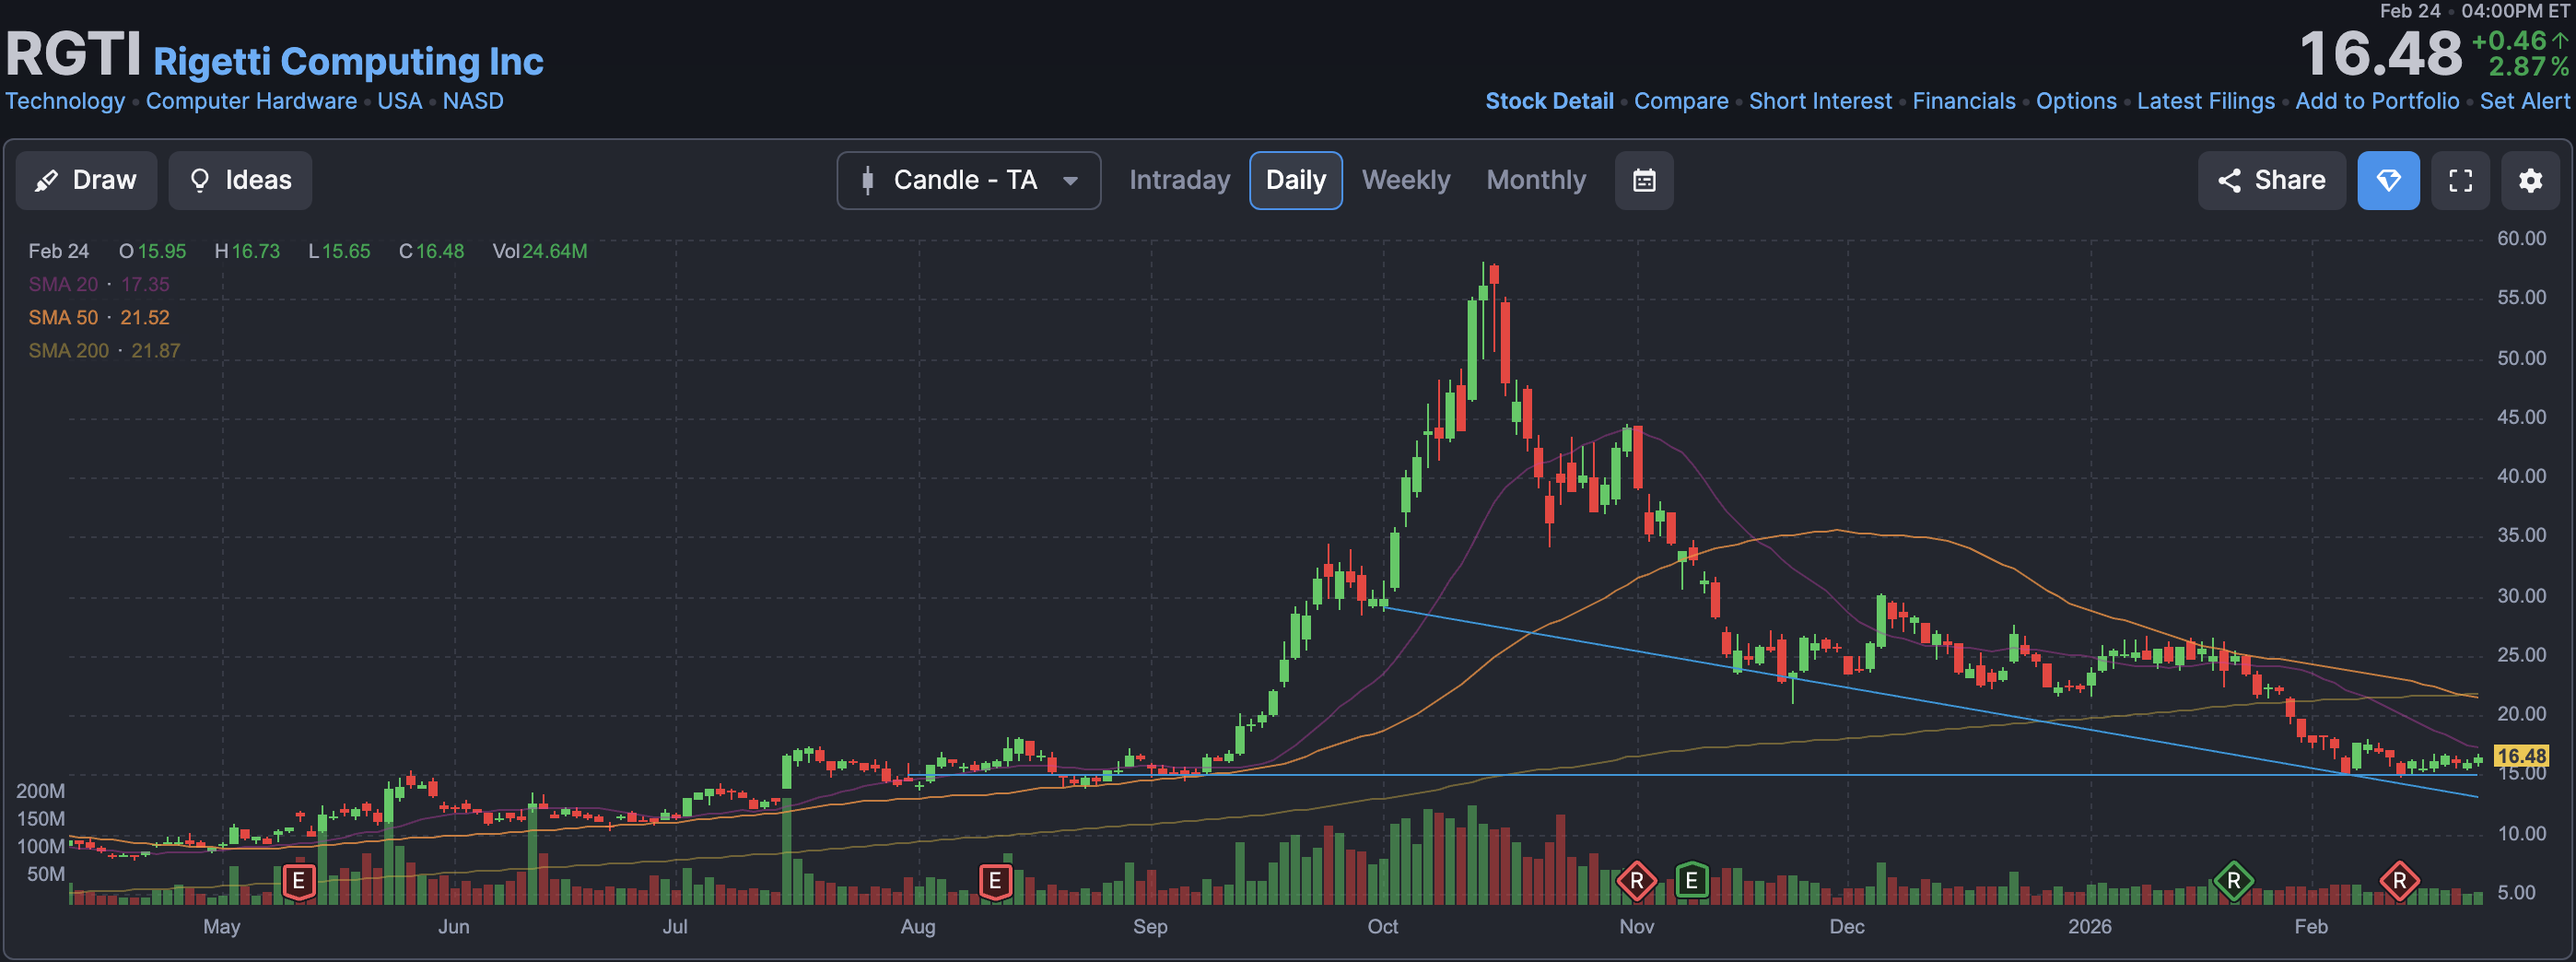
Task: Click the SMA 50 indicator label
Action: [63, 317]
